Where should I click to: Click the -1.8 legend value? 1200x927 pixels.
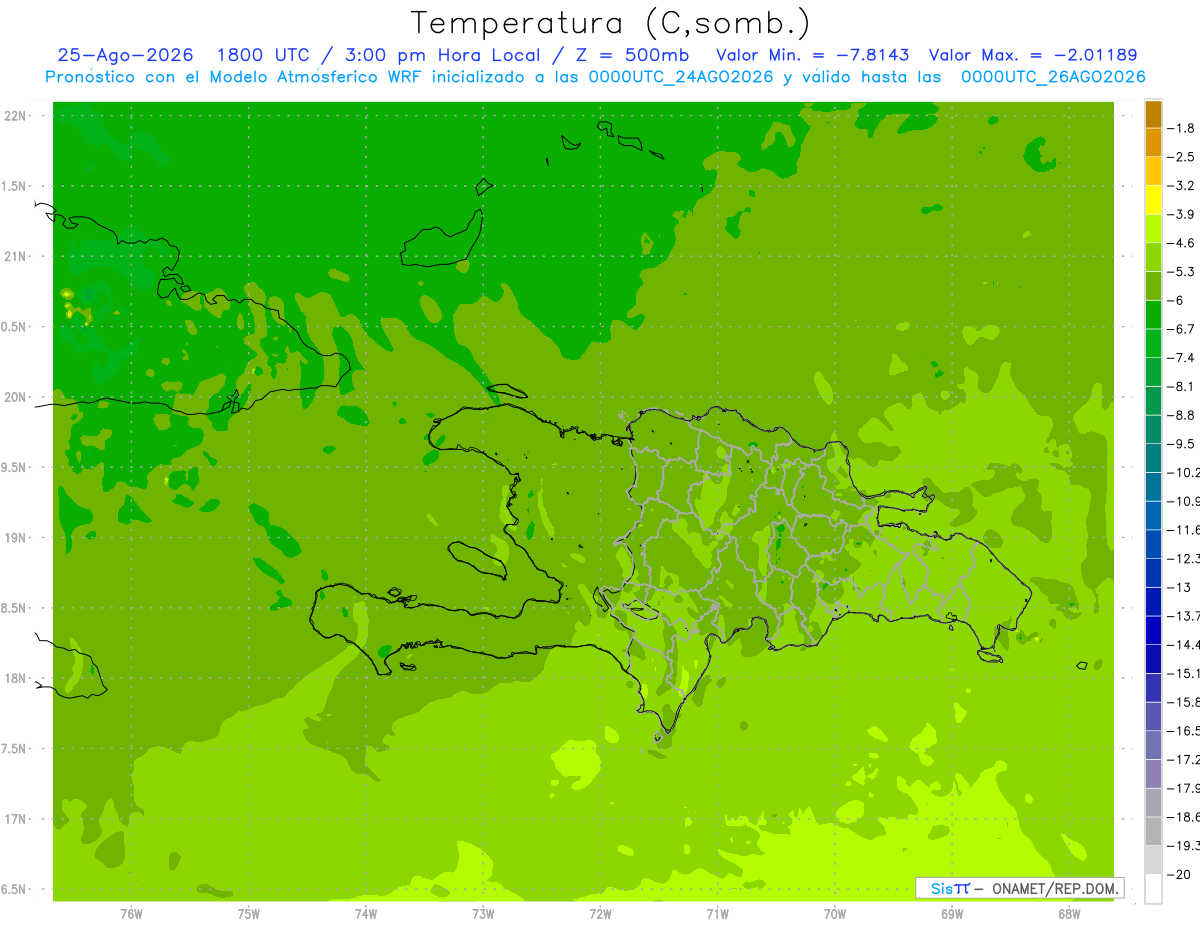coord(1182,128)
